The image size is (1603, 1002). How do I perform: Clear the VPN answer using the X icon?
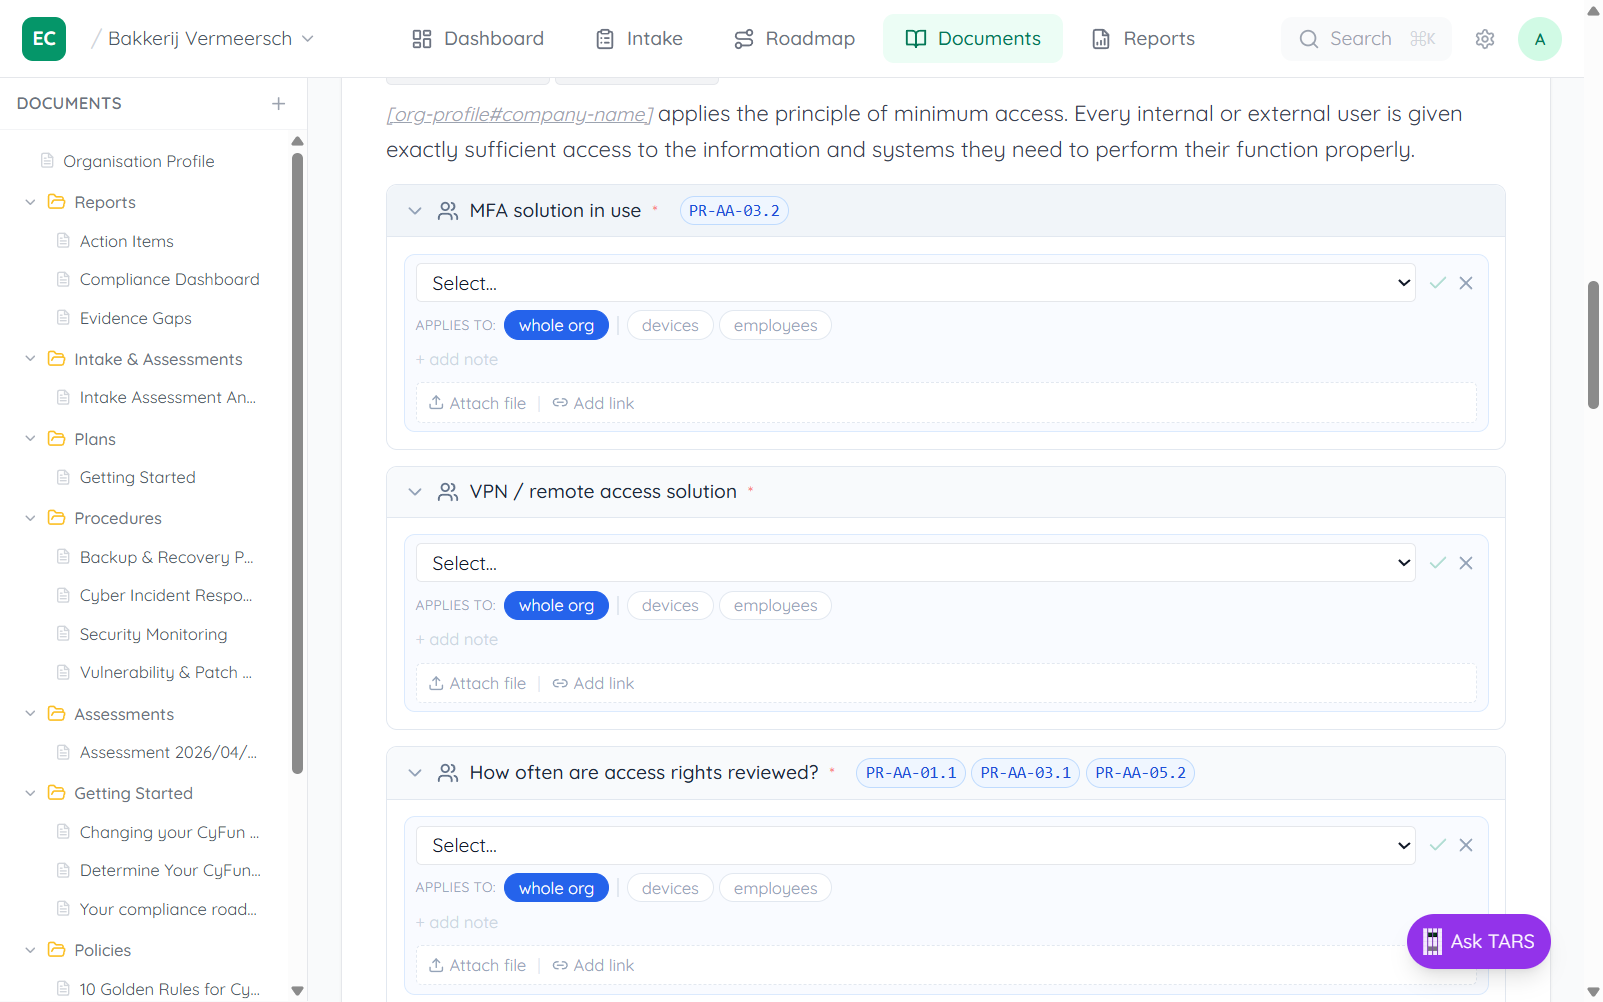click(x=1467, y=563)
